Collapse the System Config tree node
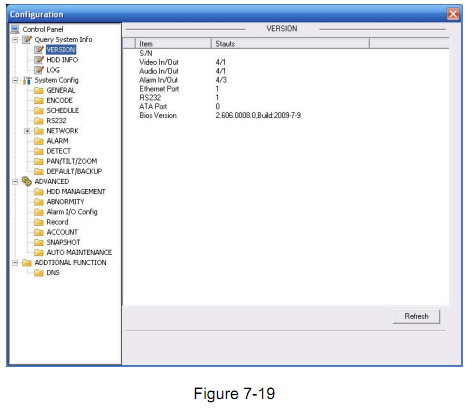 tap(15, 80)
